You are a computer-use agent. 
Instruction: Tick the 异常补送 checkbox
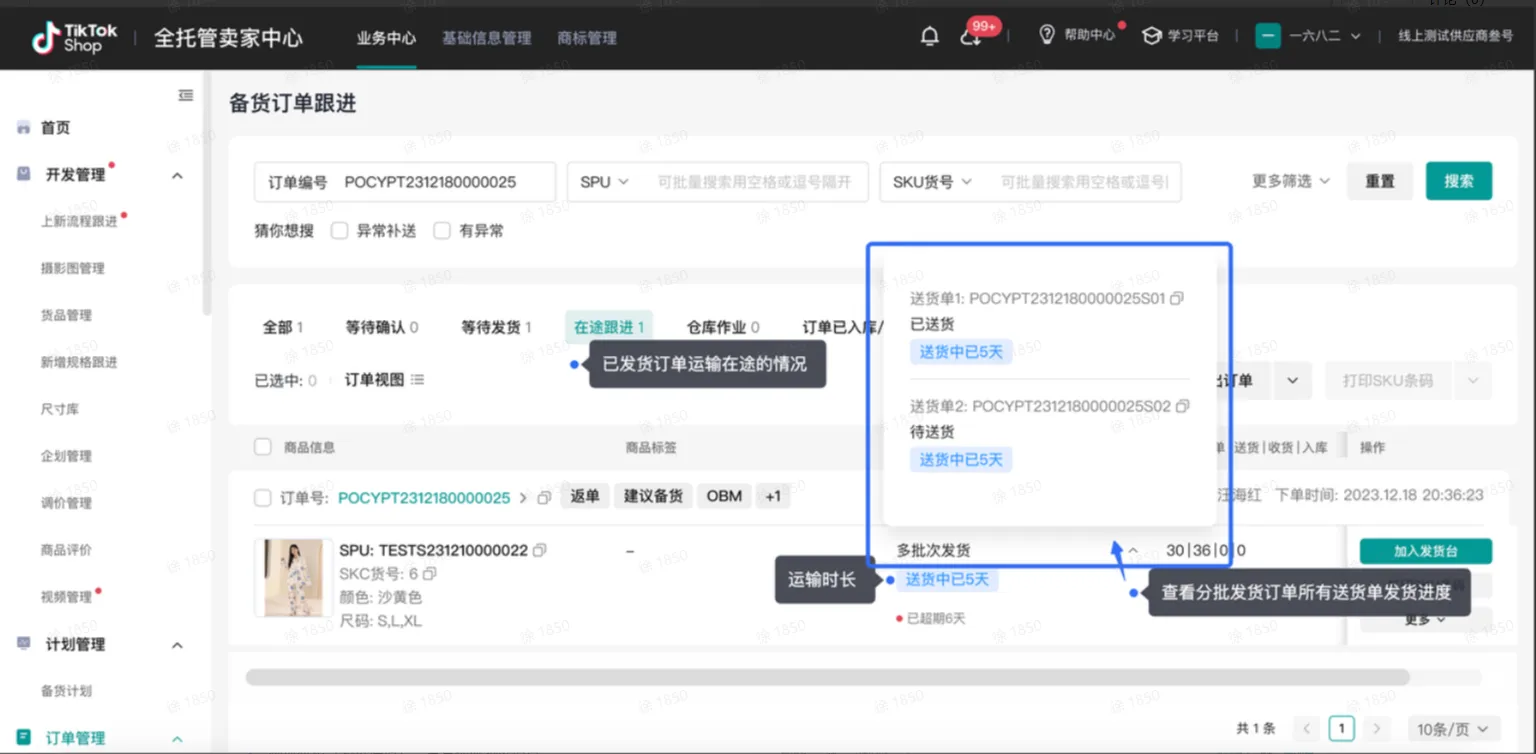(x=339, y=231)
